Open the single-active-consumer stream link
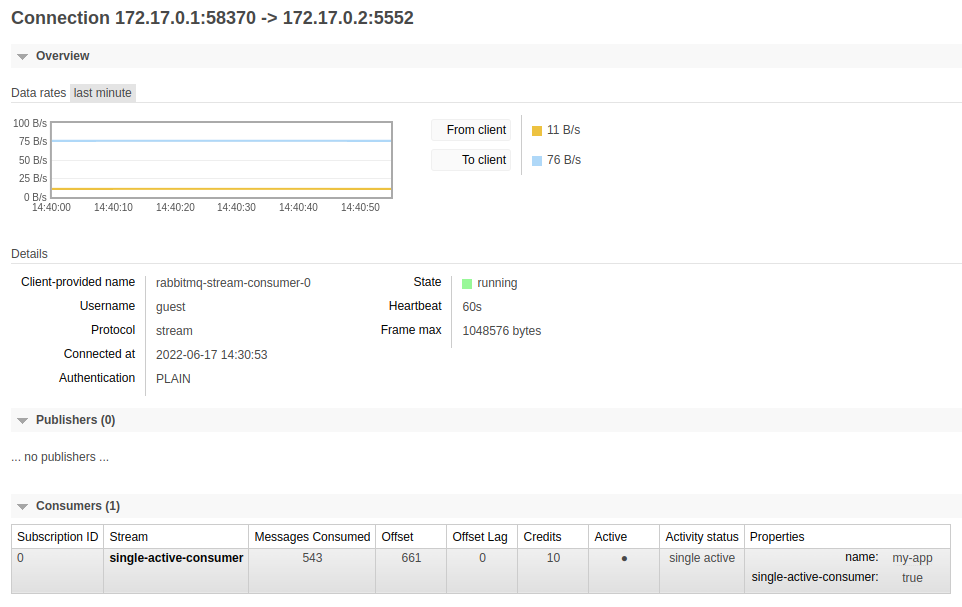 click(x=176, y=558)
